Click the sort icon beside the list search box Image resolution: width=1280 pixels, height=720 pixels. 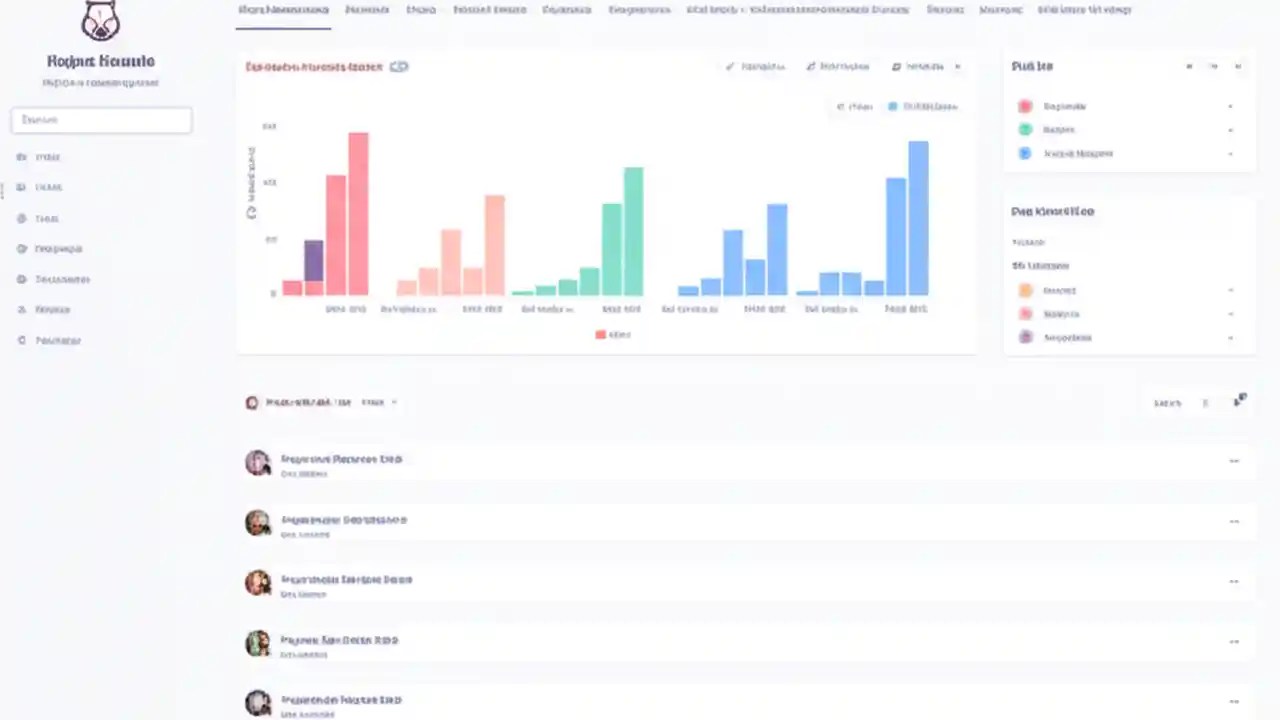click(1238, 401)
